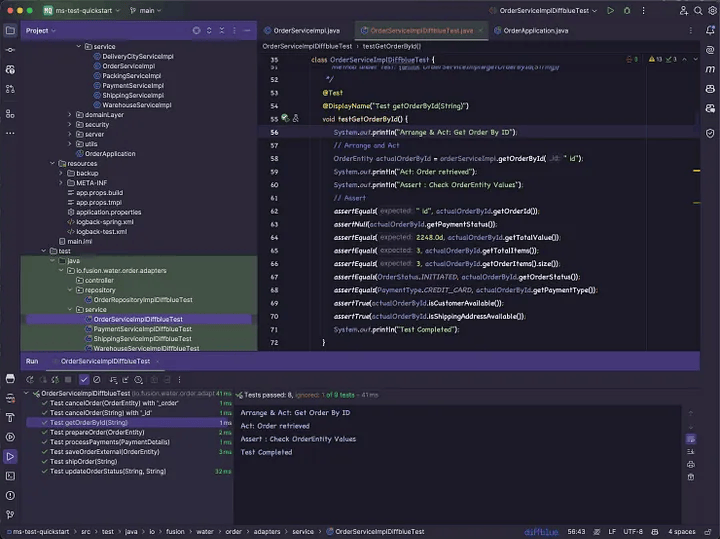
Task: Switch to OrderApplication.java tab
Action: (535, 31)
